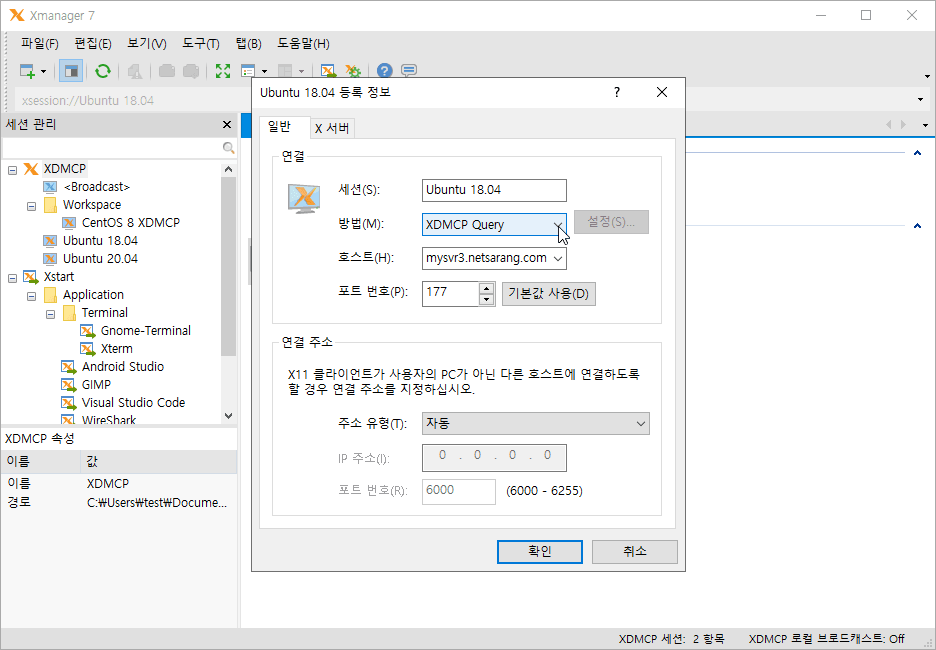
Task: Open the view mode dropdown arrow
Action: 264,72
